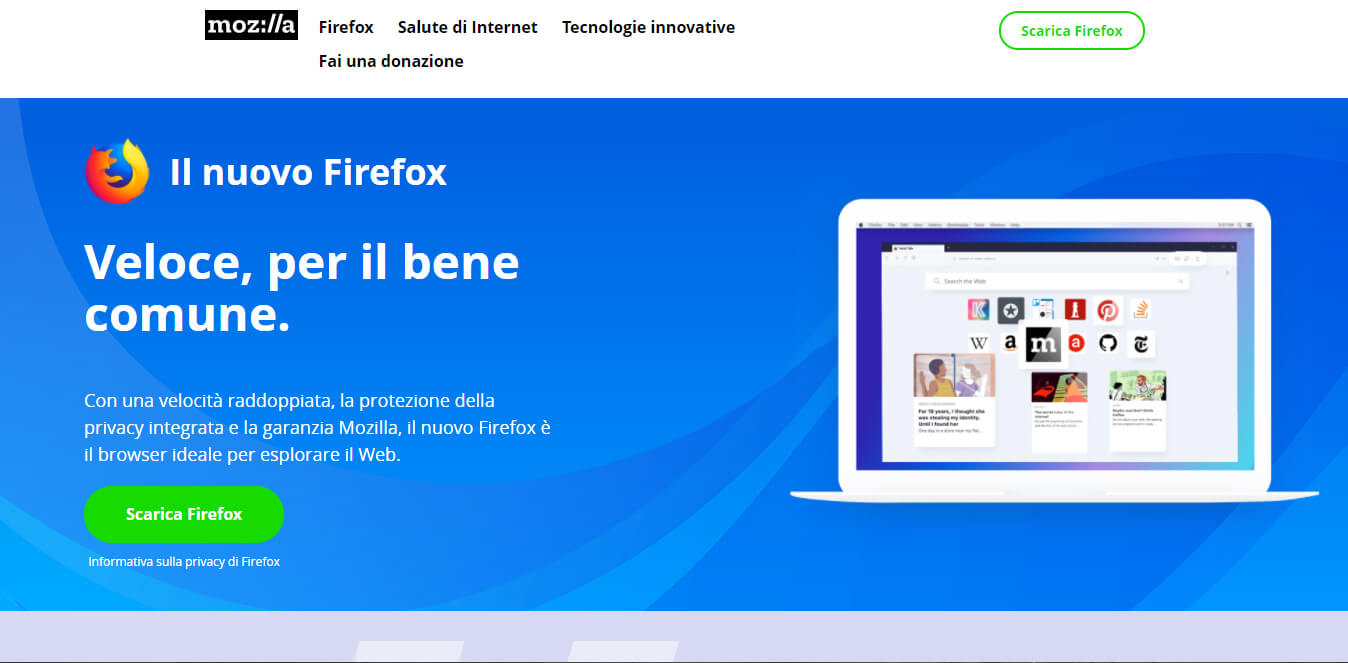The image size is (1348, 663).
Task: Click the star circle tile in laptop image
Action: (x=1011, y=310)
